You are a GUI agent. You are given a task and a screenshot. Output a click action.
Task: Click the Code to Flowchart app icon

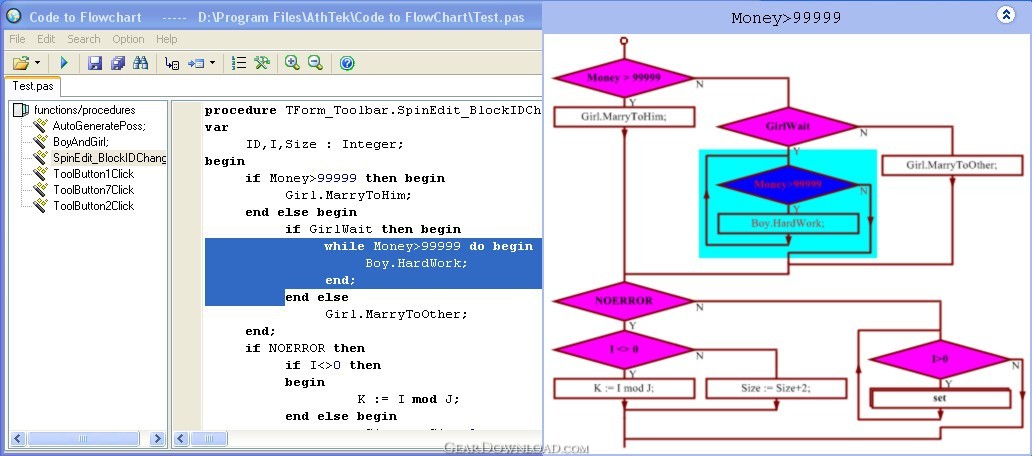click(14, 16)
